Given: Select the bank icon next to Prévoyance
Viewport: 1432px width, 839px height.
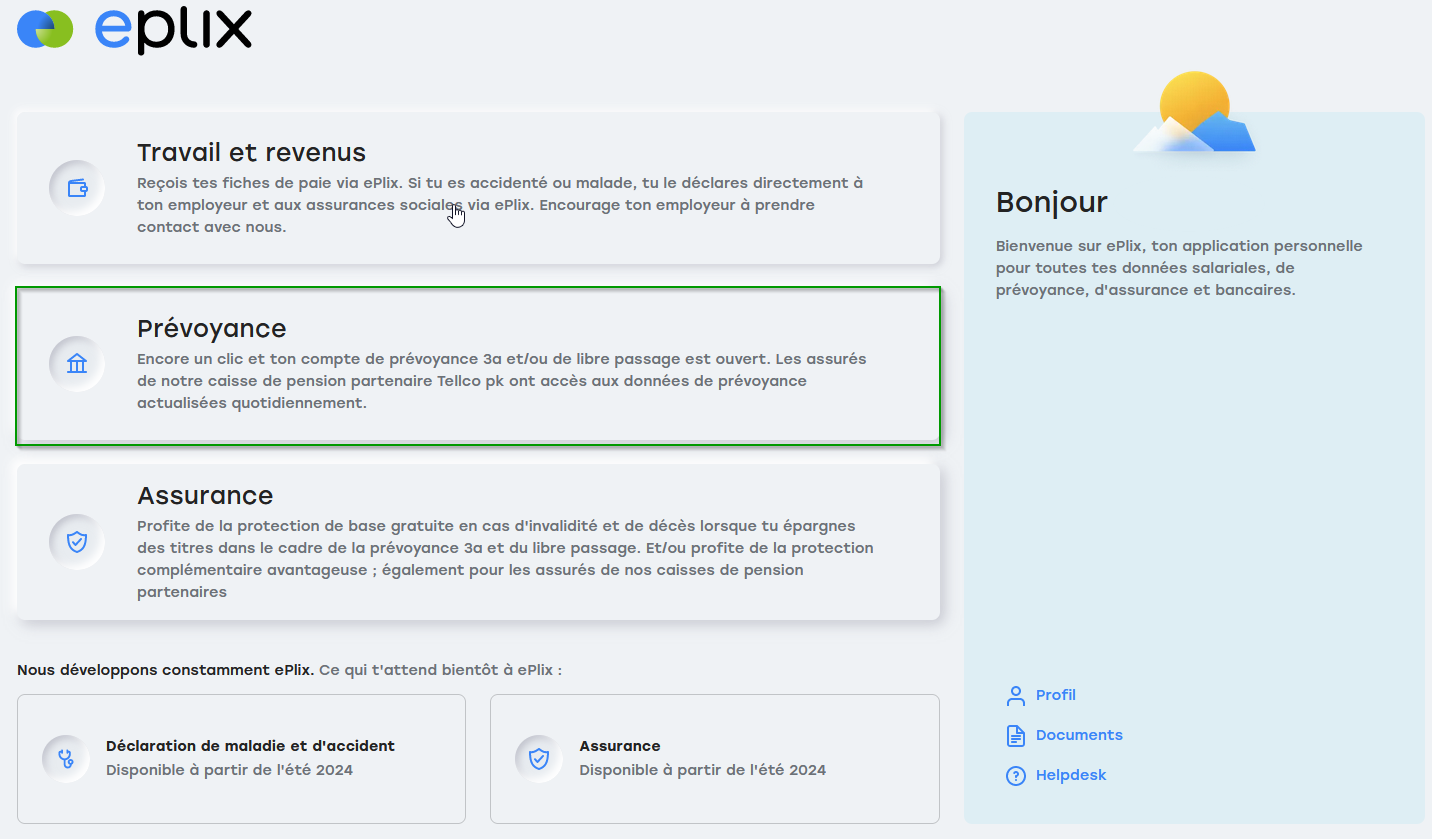Looking at the screenshot, I should click(76, 366).
